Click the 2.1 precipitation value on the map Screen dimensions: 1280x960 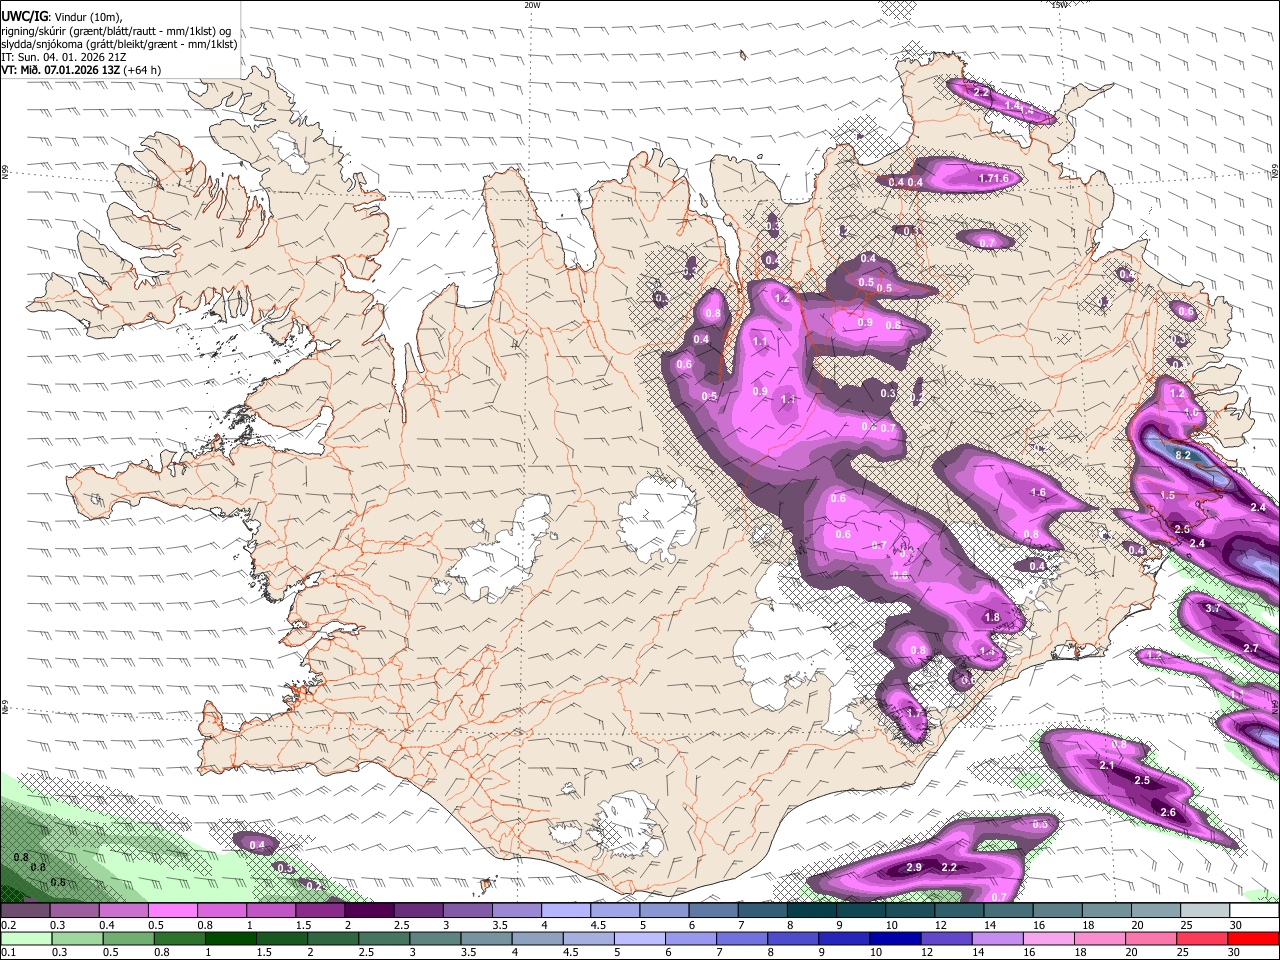pyautogui.click(x=1107, y=765)
